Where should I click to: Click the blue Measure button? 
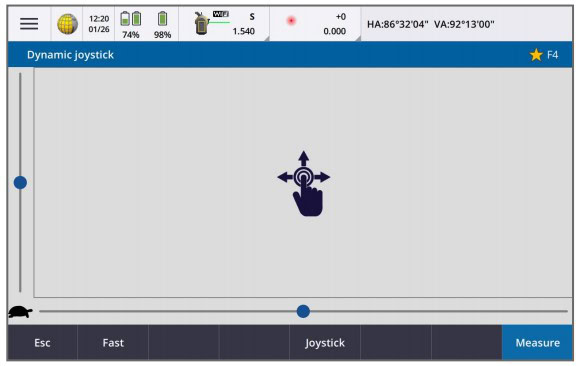537,343
